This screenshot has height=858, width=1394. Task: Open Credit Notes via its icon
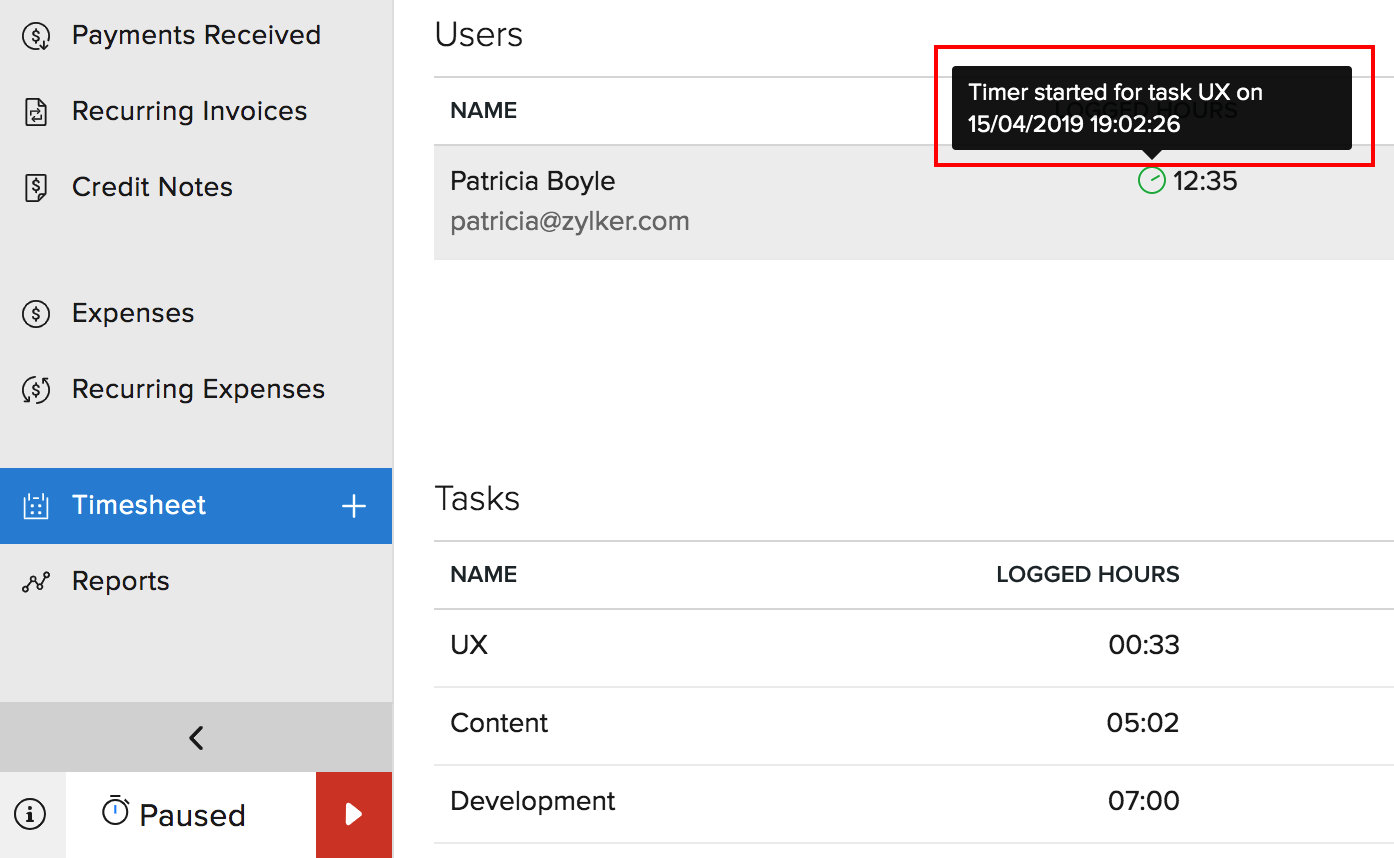coord(35,186)
